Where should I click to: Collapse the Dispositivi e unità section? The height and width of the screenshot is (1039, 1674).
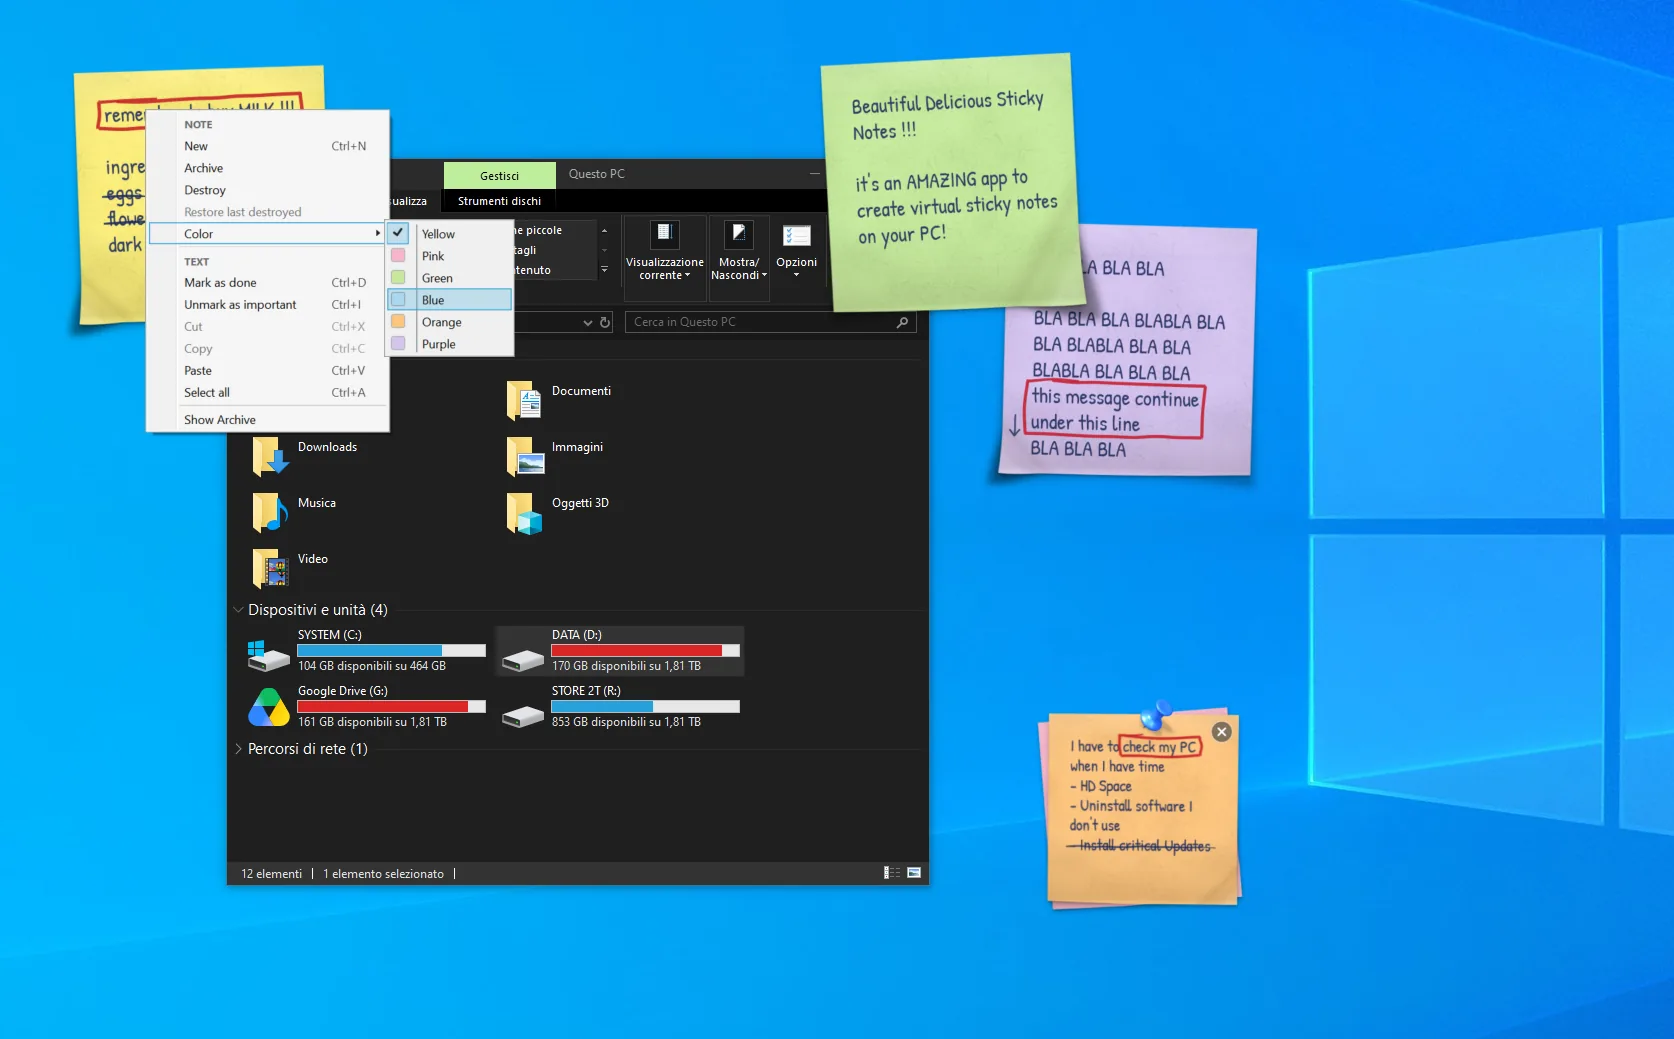pos(238,610)
